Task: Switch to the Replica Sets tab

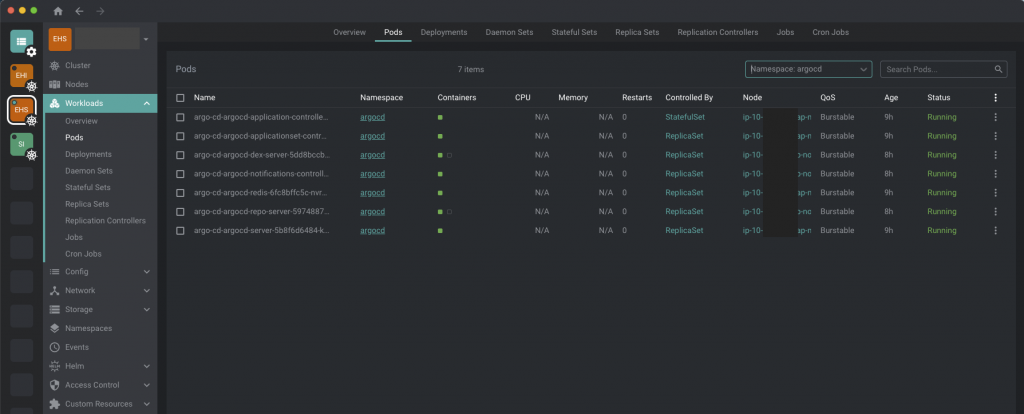Action: (x=637, y=32)
